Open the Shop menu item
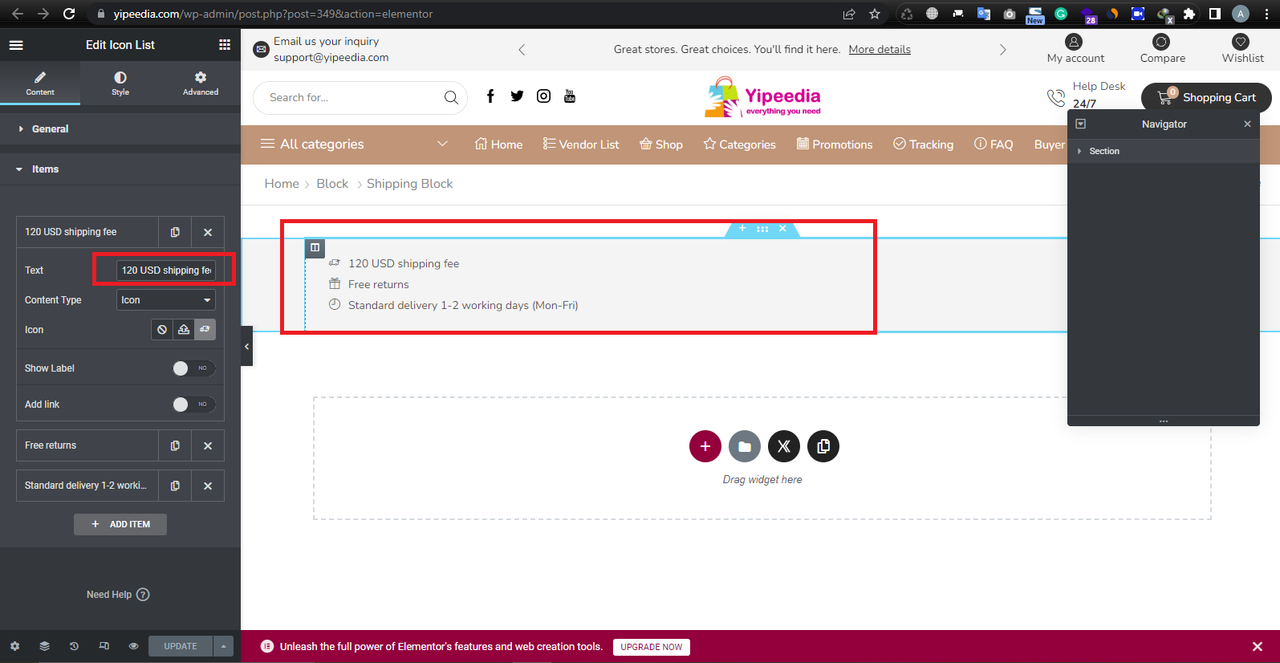Viewport: 1280px width, 663px height. coord(661,144)
